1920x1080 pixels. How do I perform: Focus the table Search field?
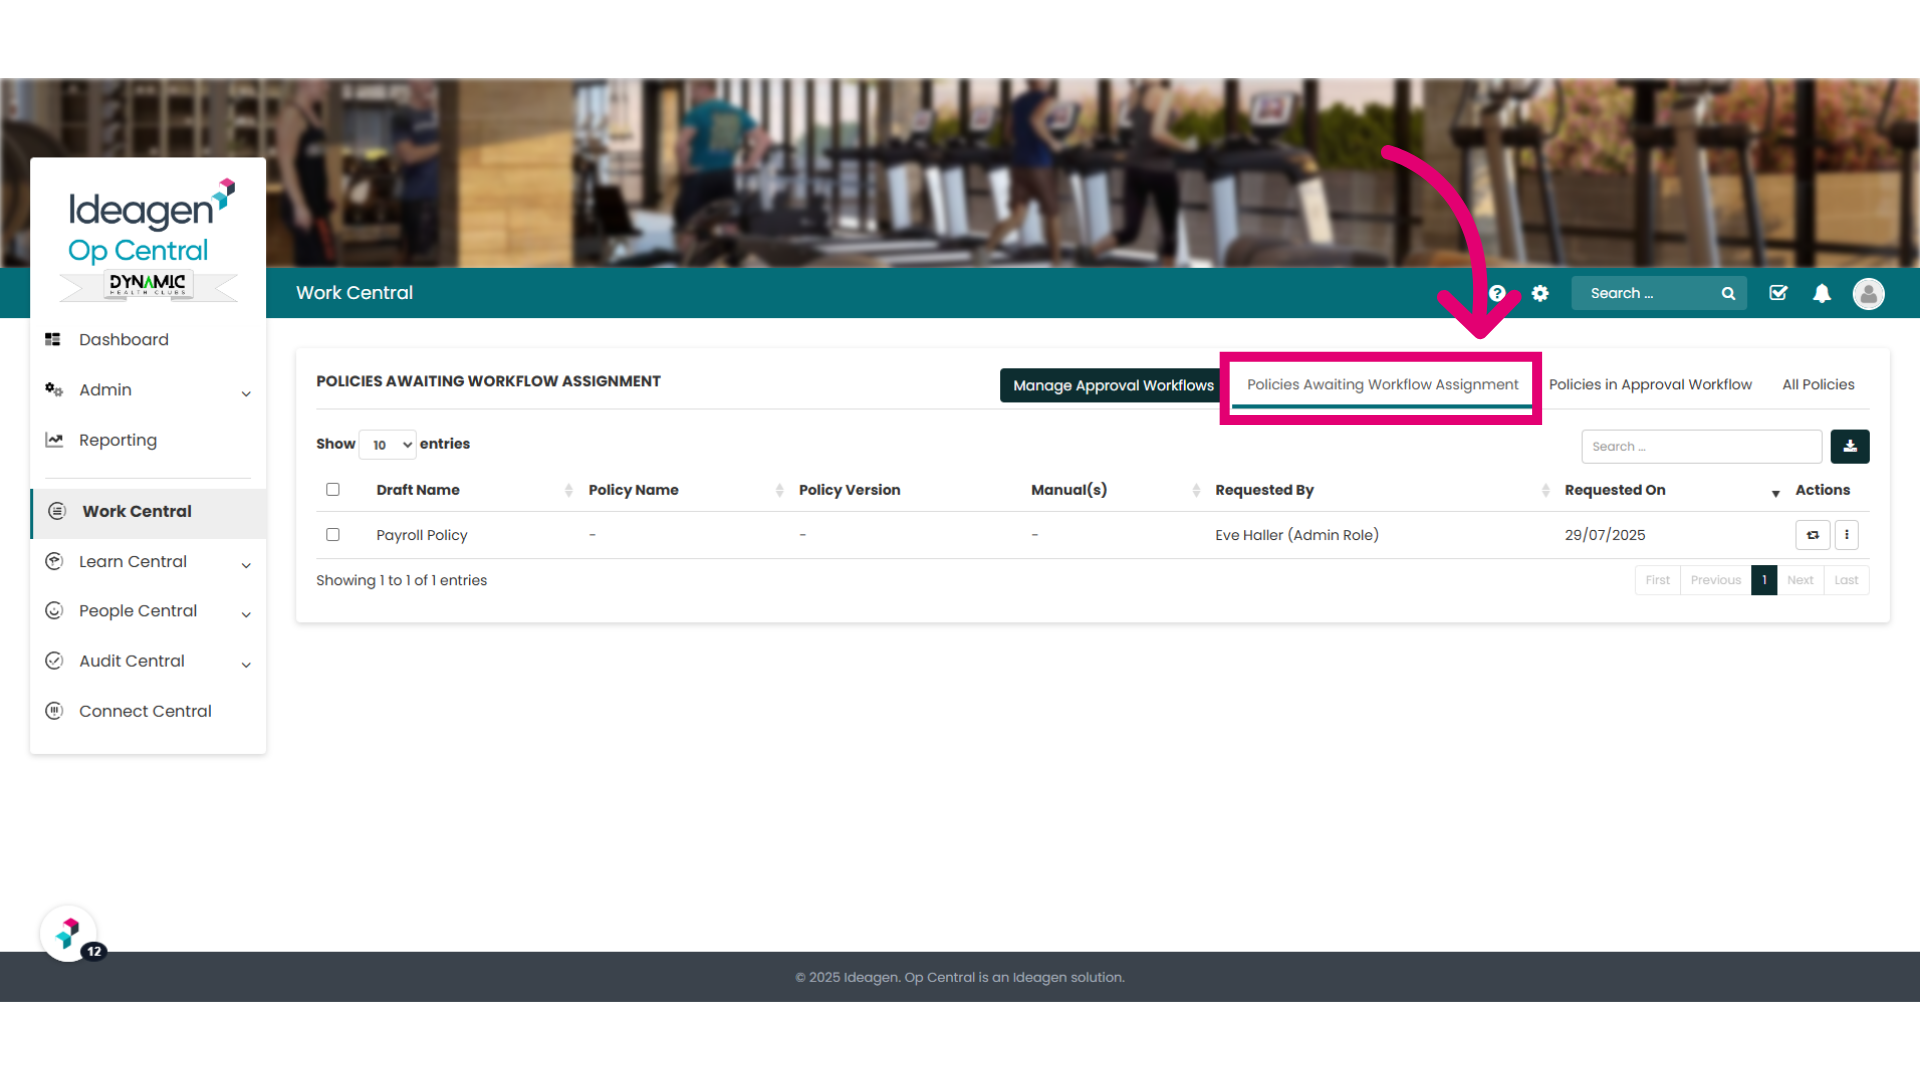(1701, 446)
